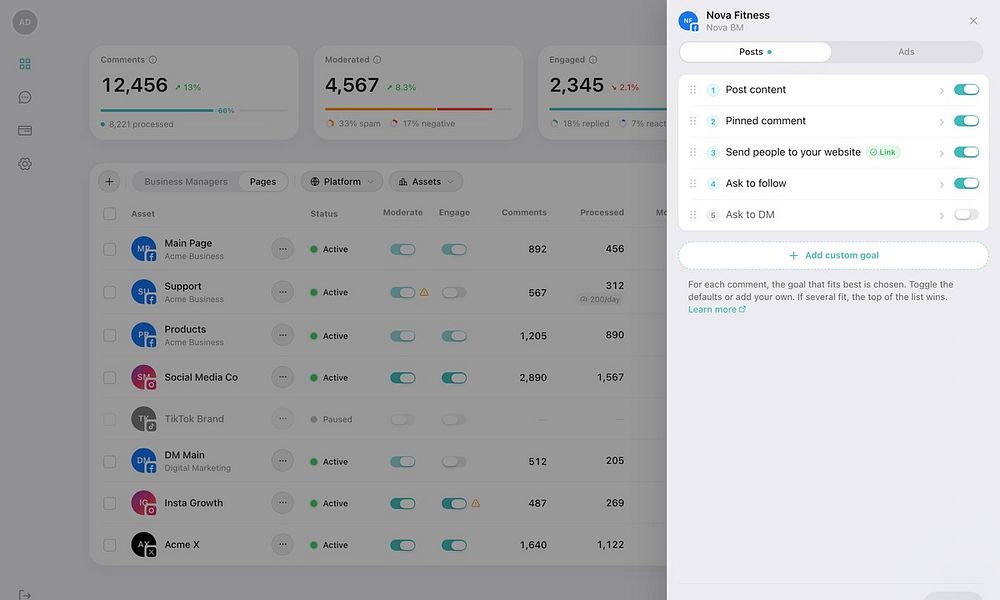Click the logout icon at bottom left
Screen dimensions: 1000x600
pyautogui.click(x=24, y=595)
